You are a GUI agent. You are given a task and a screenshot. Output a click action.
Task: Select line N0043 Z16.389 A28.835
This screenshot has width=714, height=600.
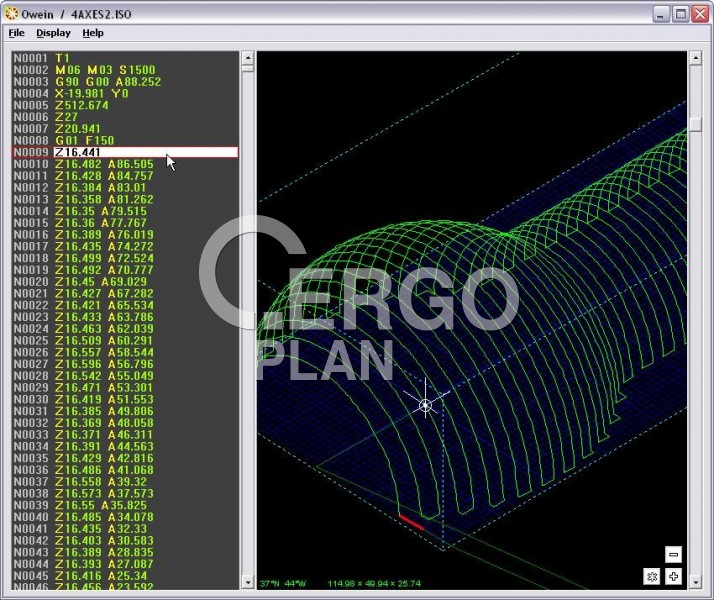click(125, 553)
